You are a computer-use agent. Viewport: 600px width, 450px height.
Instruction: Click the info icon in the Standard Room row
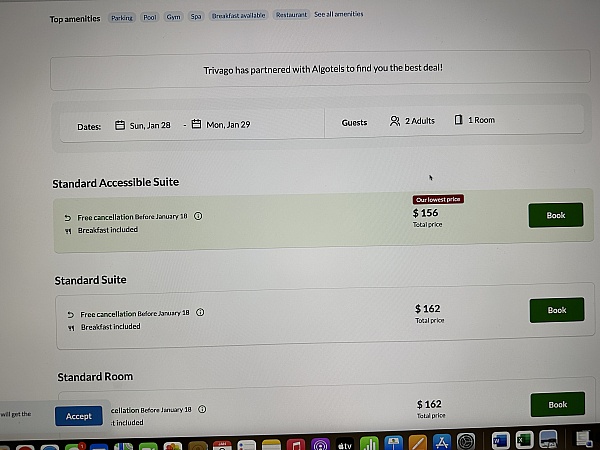point(202,409)
